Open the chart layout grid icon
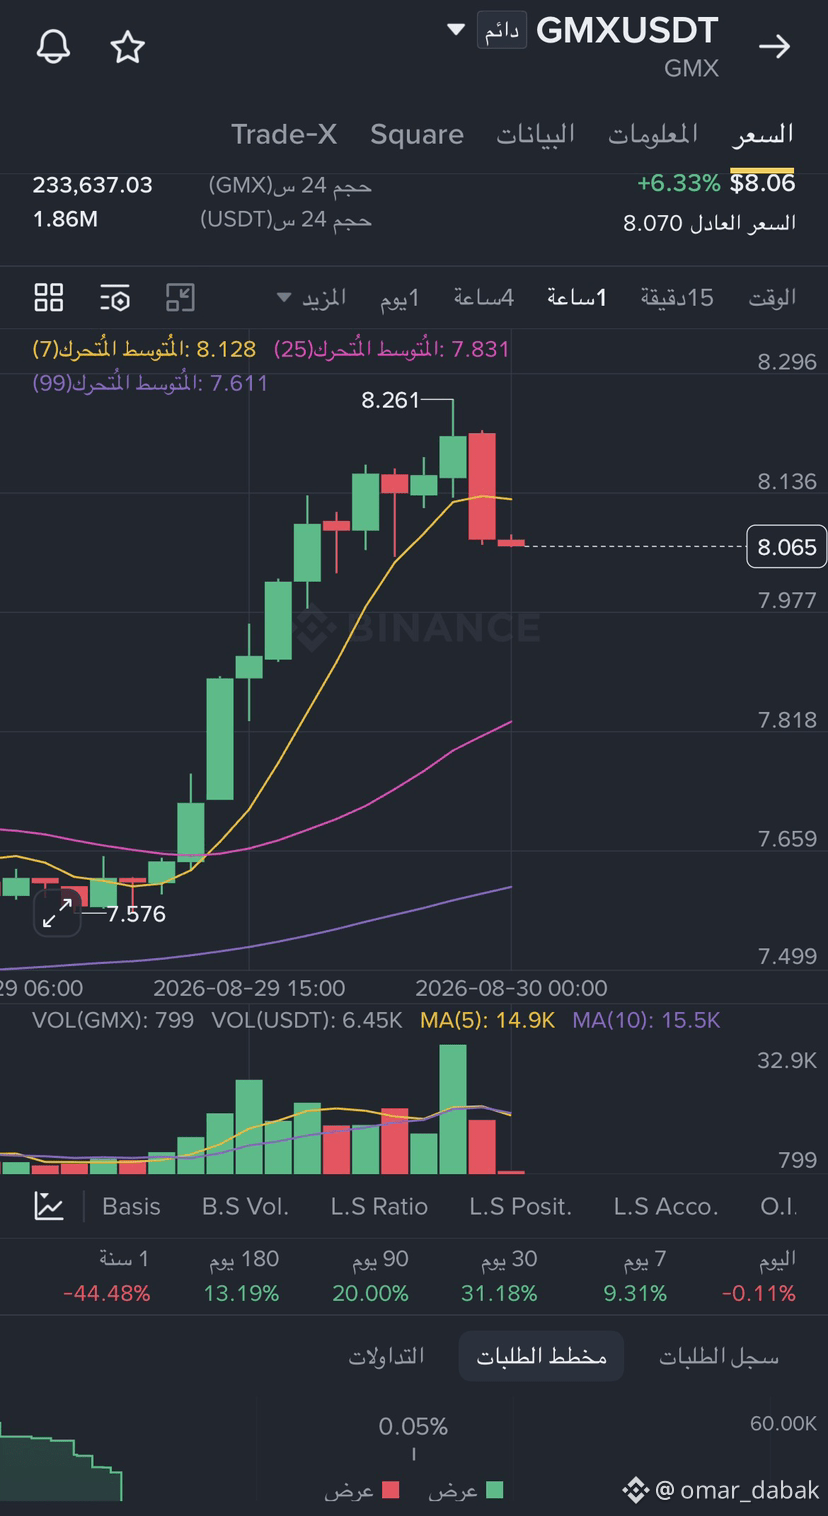The height and width of the screenshot is (1516, 828). click(x=48, y=297)
